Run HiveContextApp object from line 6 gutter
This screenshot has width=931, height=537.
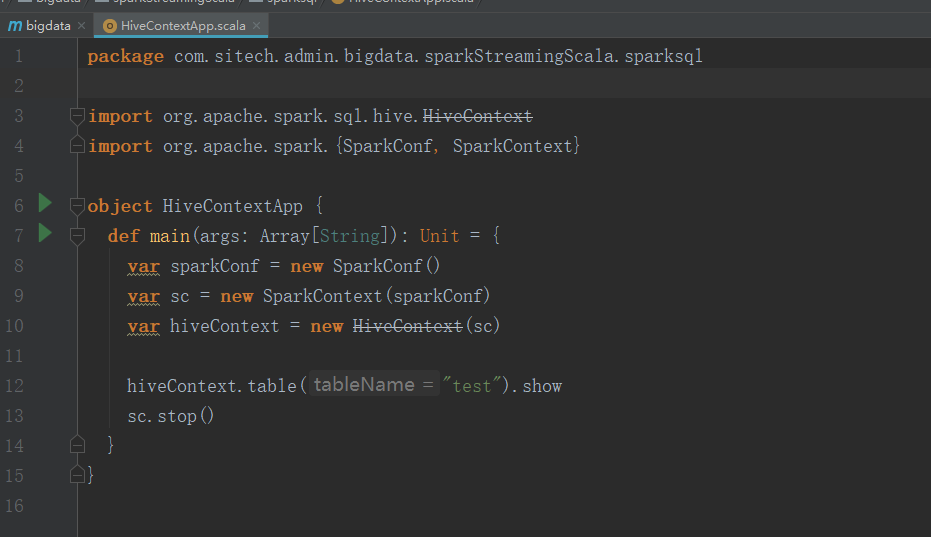45,203
